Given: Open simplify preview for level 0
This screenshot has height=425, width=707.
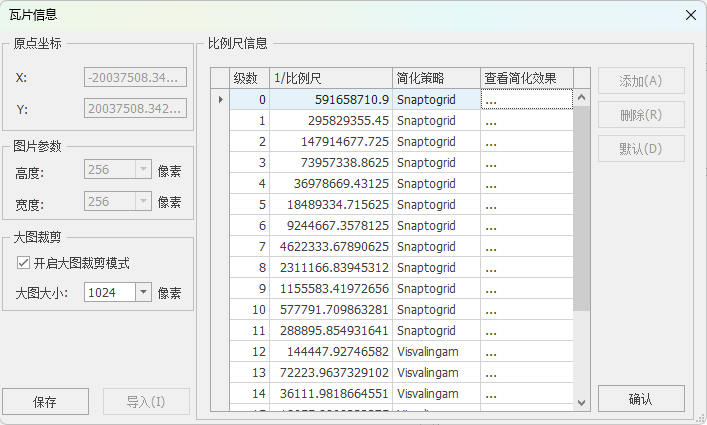Looking at the screenshot, I should pos(526,100).
